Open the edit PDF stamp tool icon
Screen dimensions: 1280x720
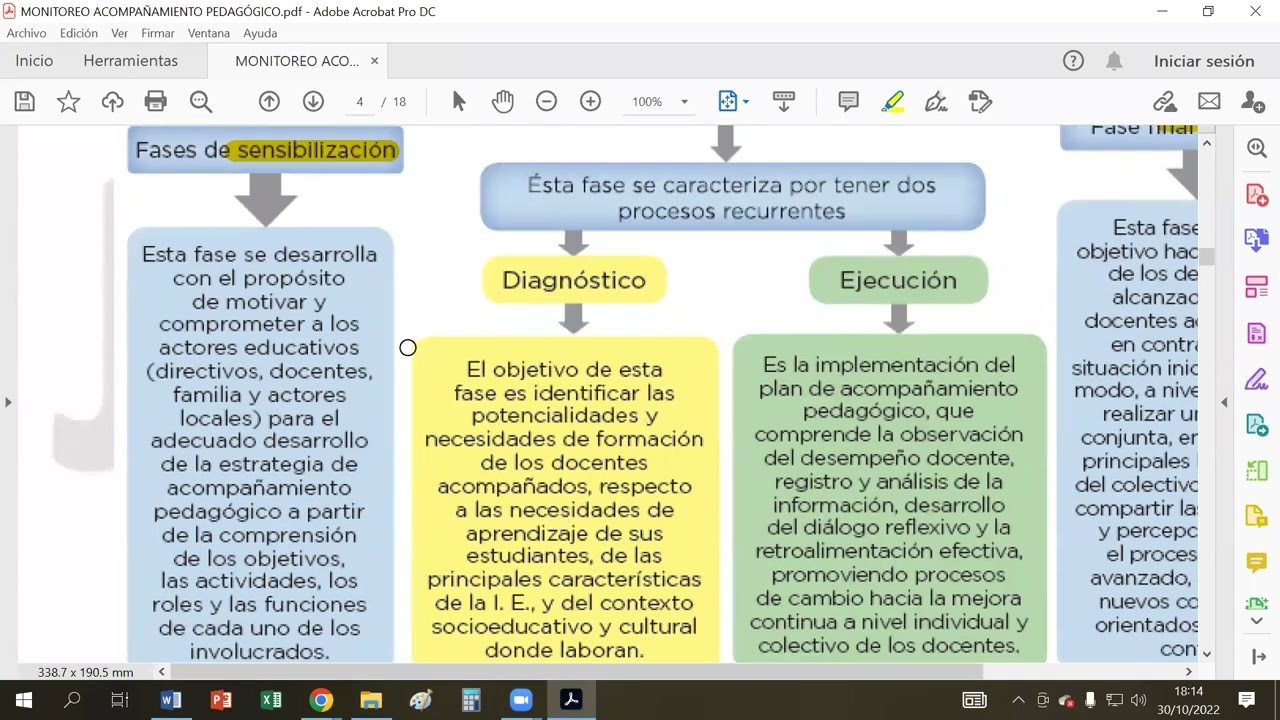(x=980, y=101)
